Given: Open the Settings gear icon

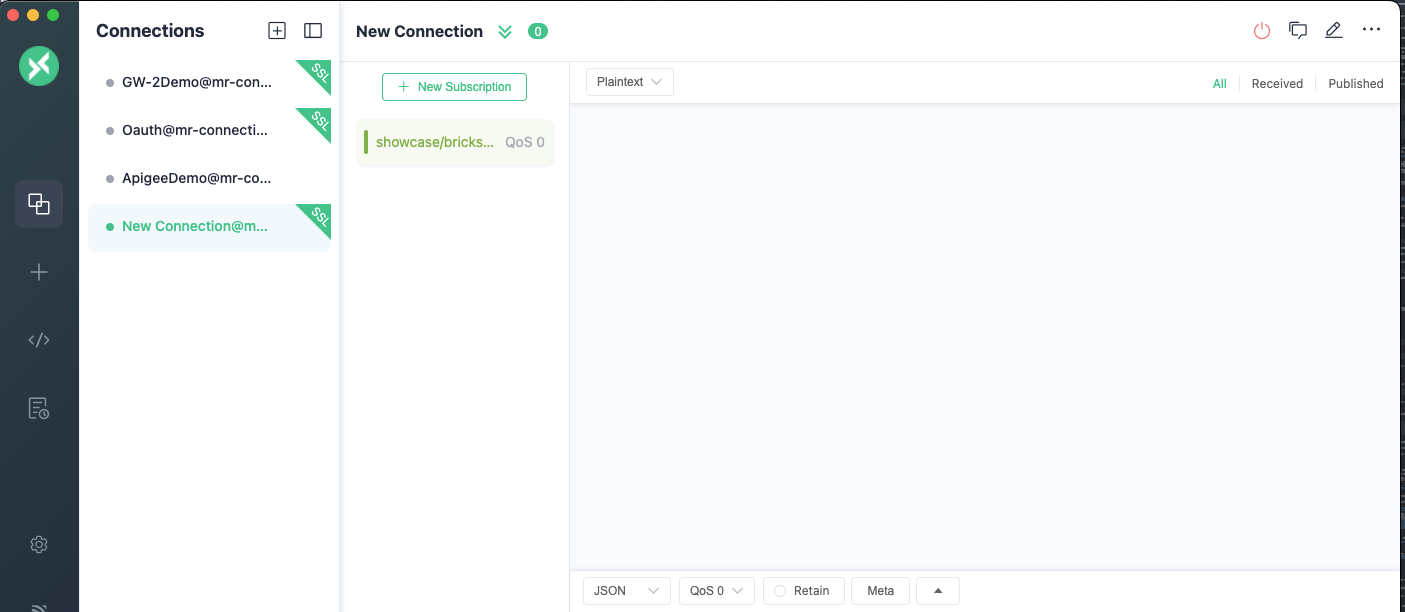Looking at the screenshot, I should click(39, 545).
